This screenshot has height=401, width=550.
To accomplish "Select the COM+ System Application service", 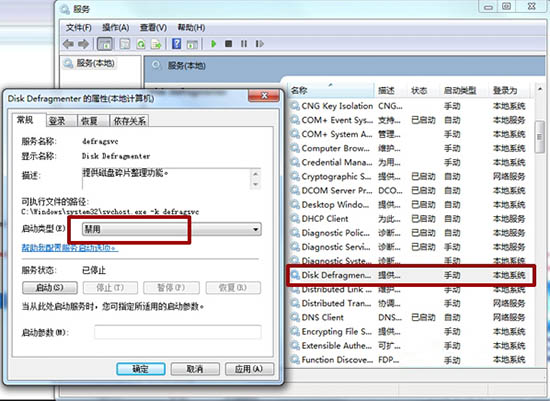I will tap(409, 134).
